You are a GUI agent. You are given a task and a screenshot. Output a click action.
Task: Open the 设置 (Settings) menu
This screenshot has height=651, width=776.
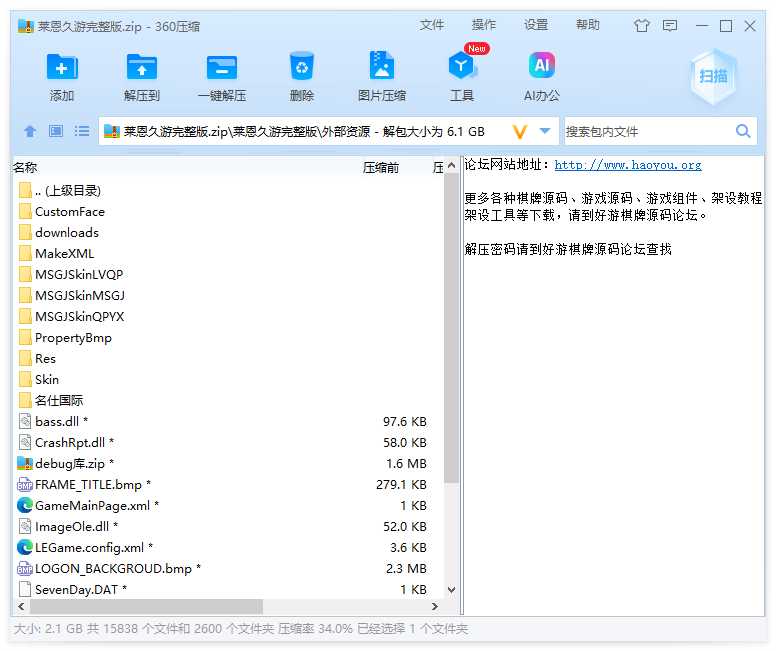coord(535,25)
